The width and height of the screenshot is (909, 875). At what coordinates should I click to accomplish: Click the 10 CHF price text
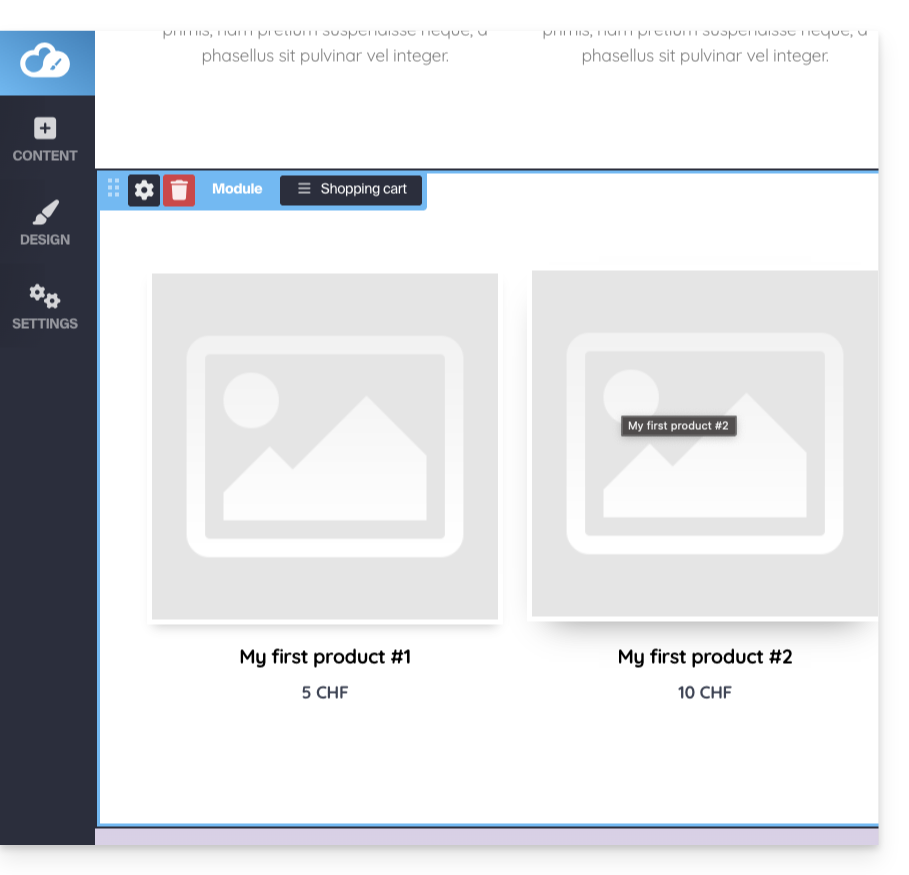(x=705, y=692)
